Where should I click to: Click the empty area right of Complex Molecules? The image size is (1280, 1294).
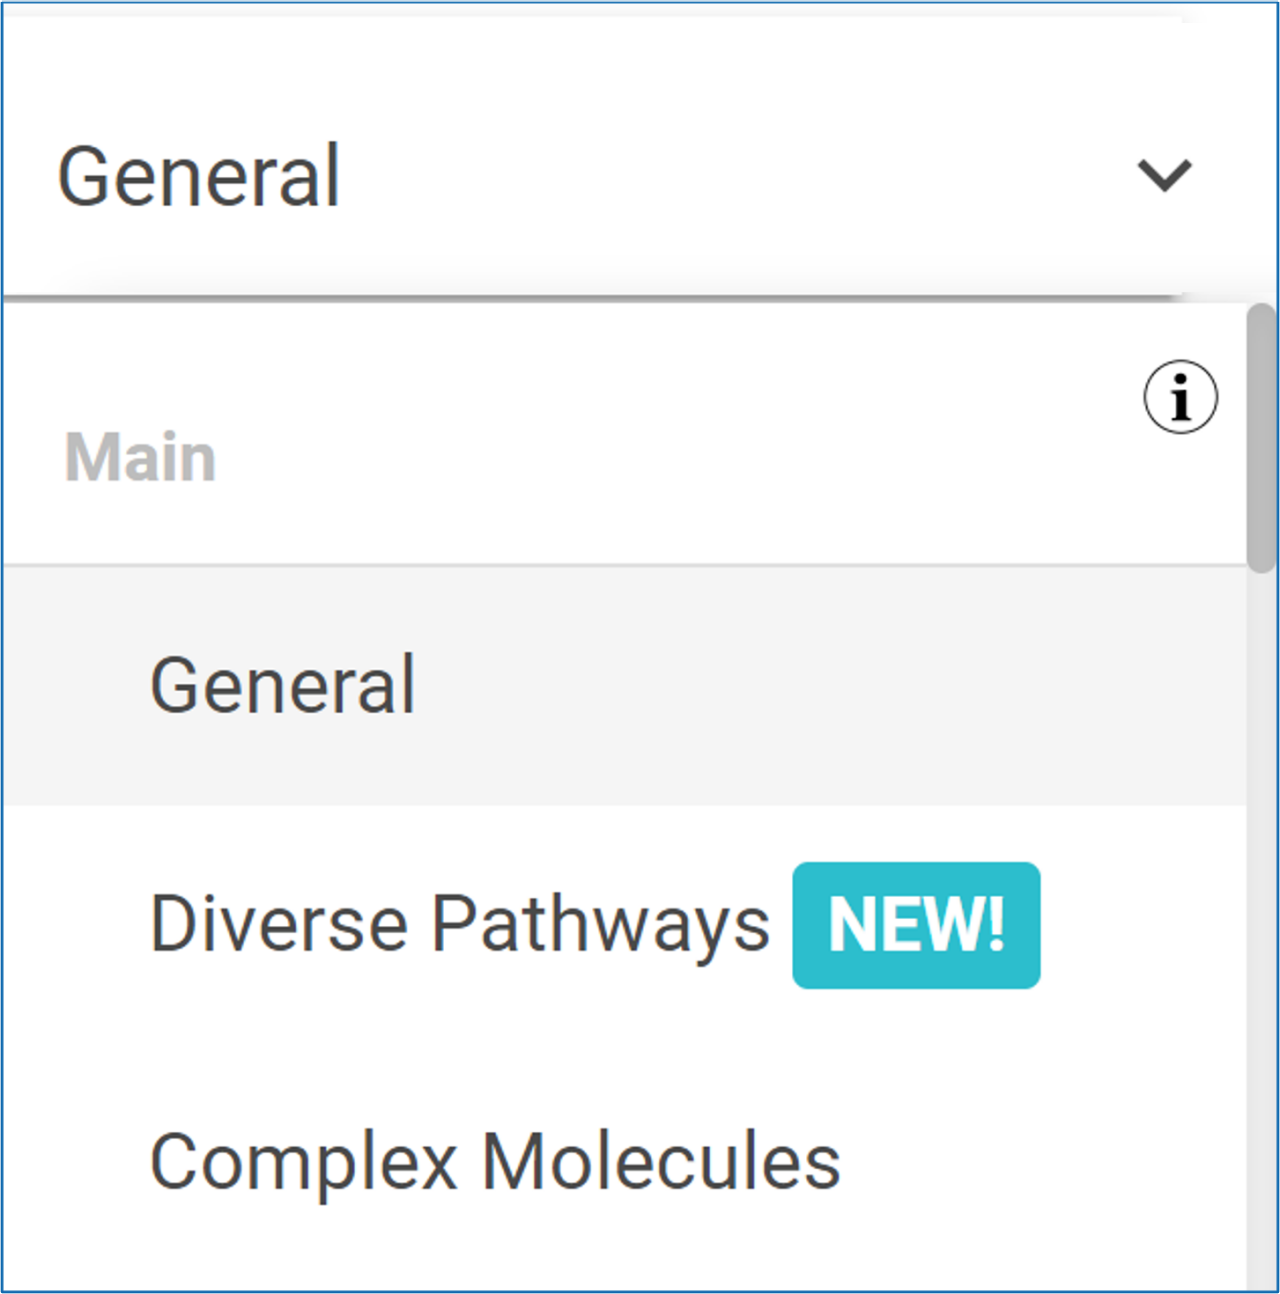click(1040, 1162)
